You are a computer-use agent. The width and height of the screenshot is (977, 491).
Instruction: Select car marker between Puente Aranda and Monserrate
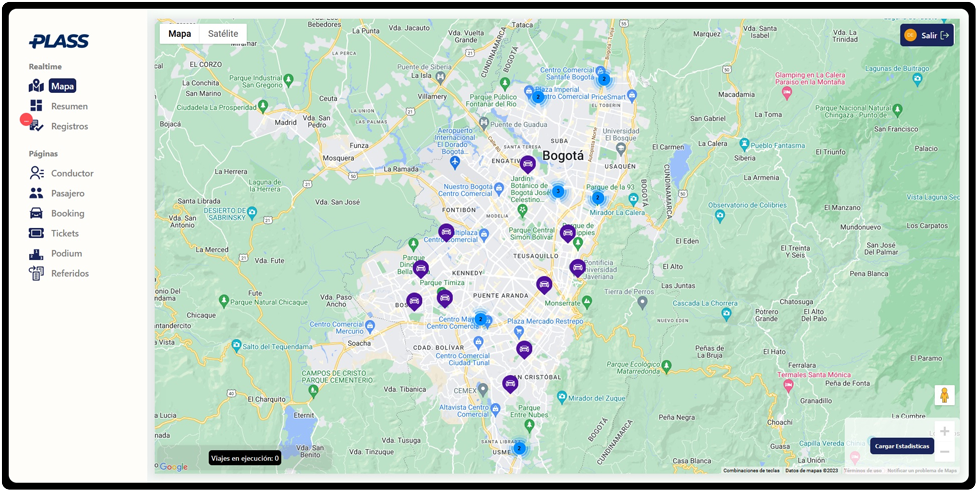tap(544, 285)
